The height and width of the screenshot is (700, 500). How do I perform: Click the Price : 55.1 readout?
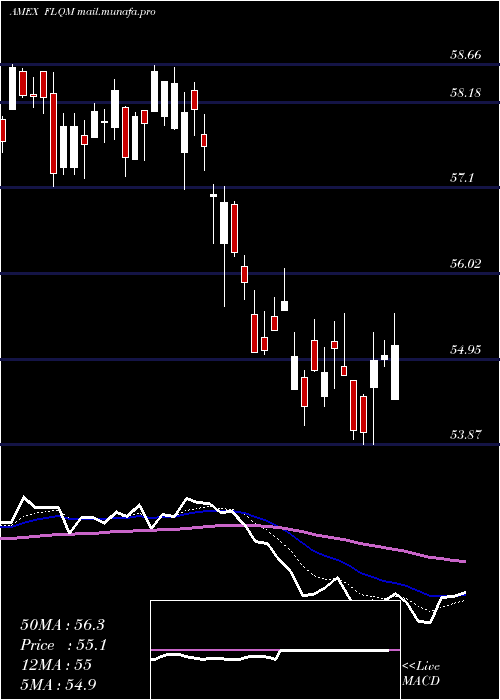click(63, 645)
